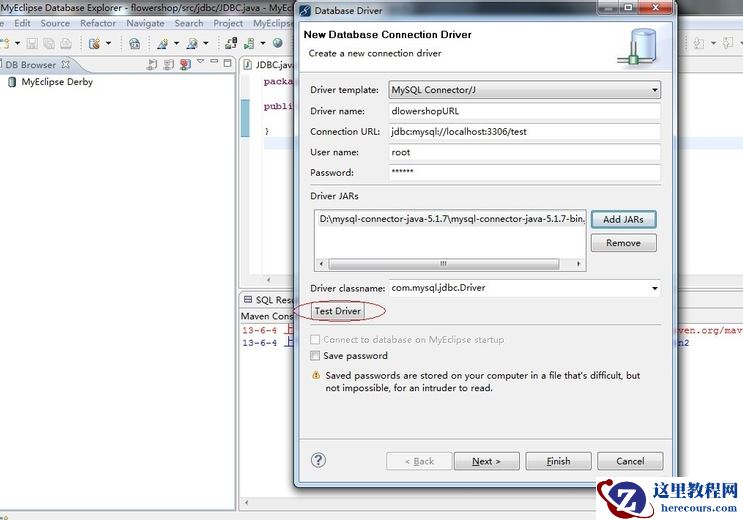This screenshot has width=743, height=520.
Task: Click the Driver JARs scrollbar right arrow
Action: [578, 264]
